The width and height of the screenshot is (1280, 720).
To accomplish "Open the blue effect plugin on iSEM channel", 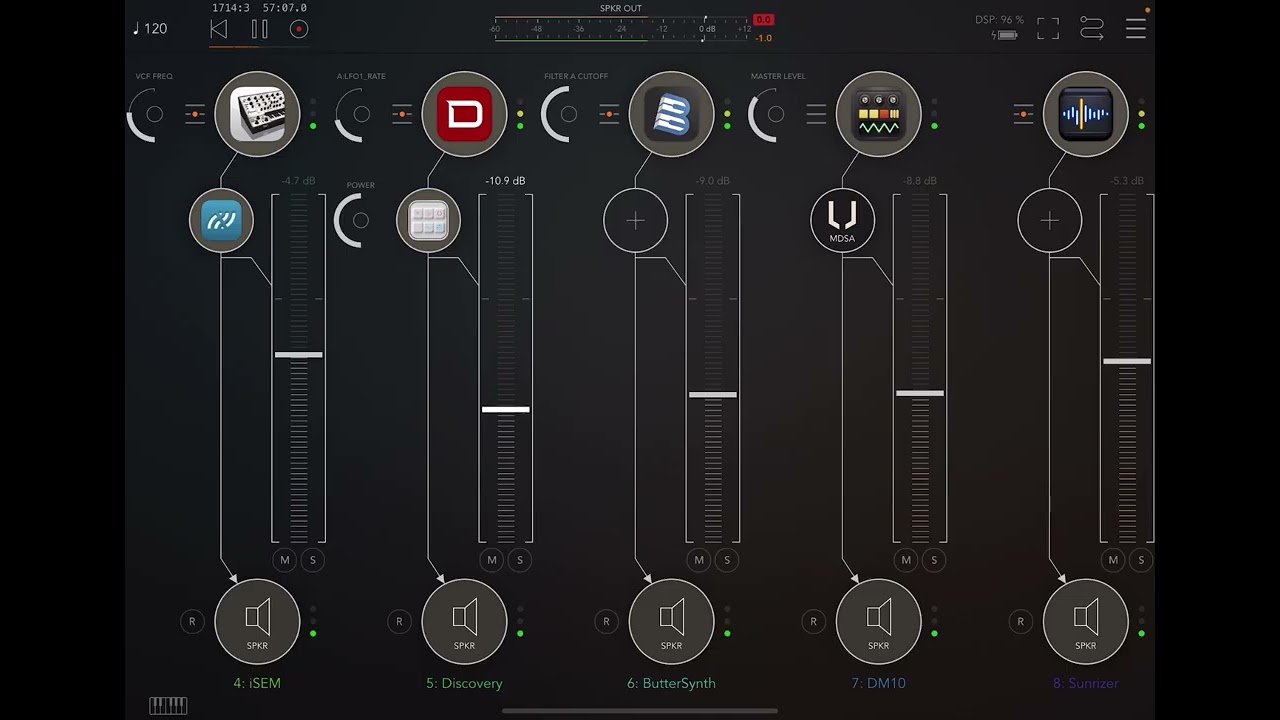I will [221, 221].
